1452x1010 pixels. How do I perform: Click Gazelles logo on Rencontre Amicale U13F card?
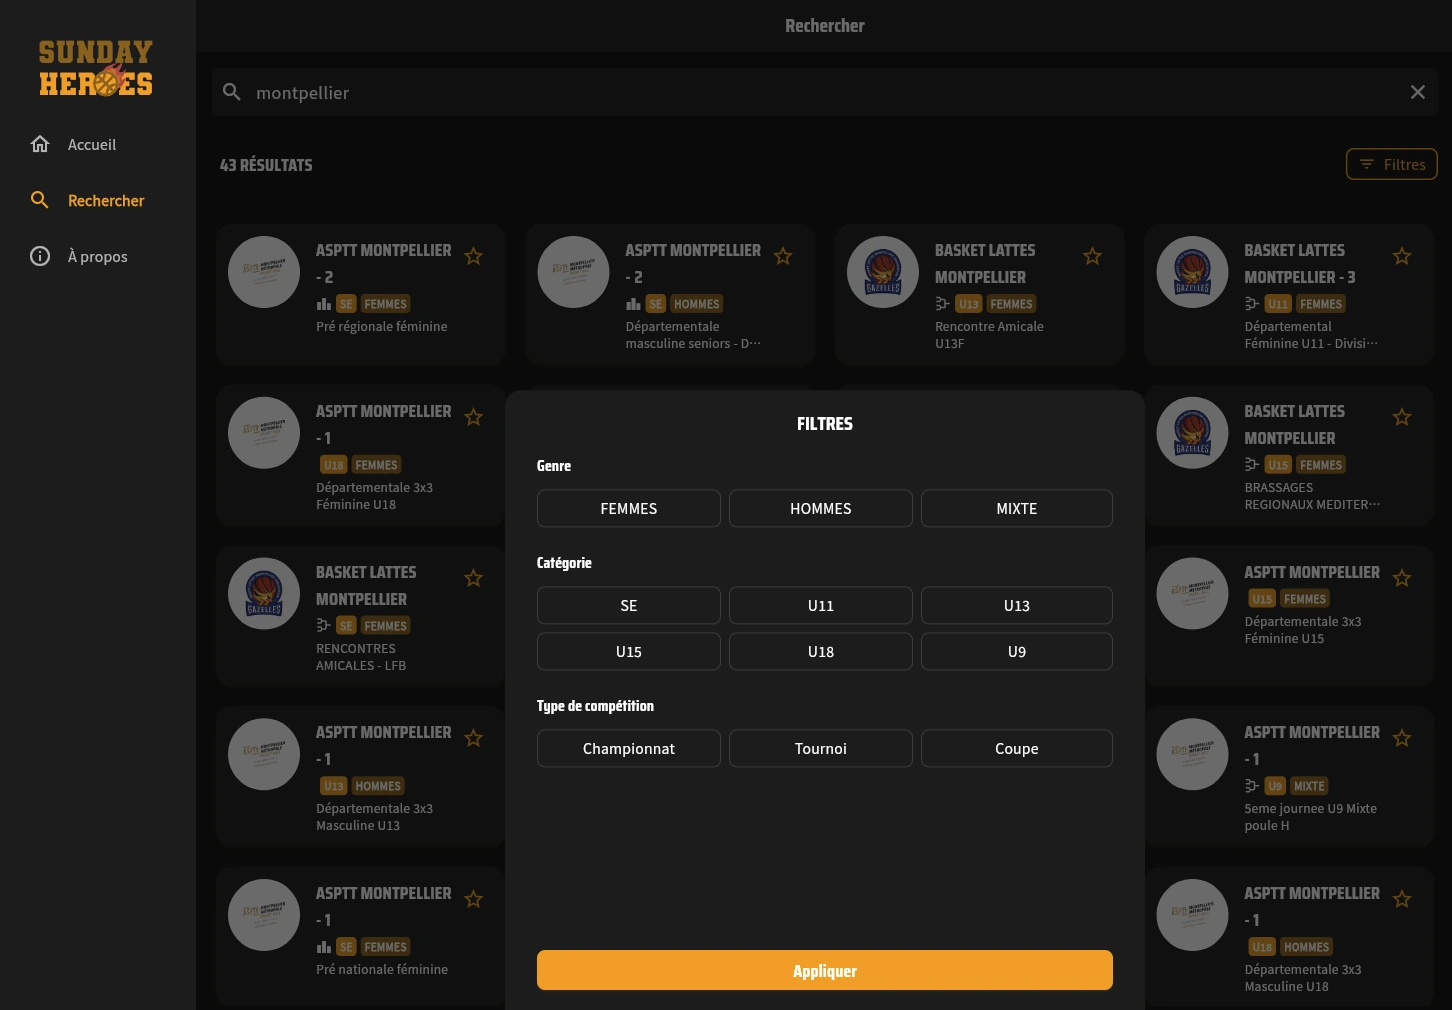883,272
